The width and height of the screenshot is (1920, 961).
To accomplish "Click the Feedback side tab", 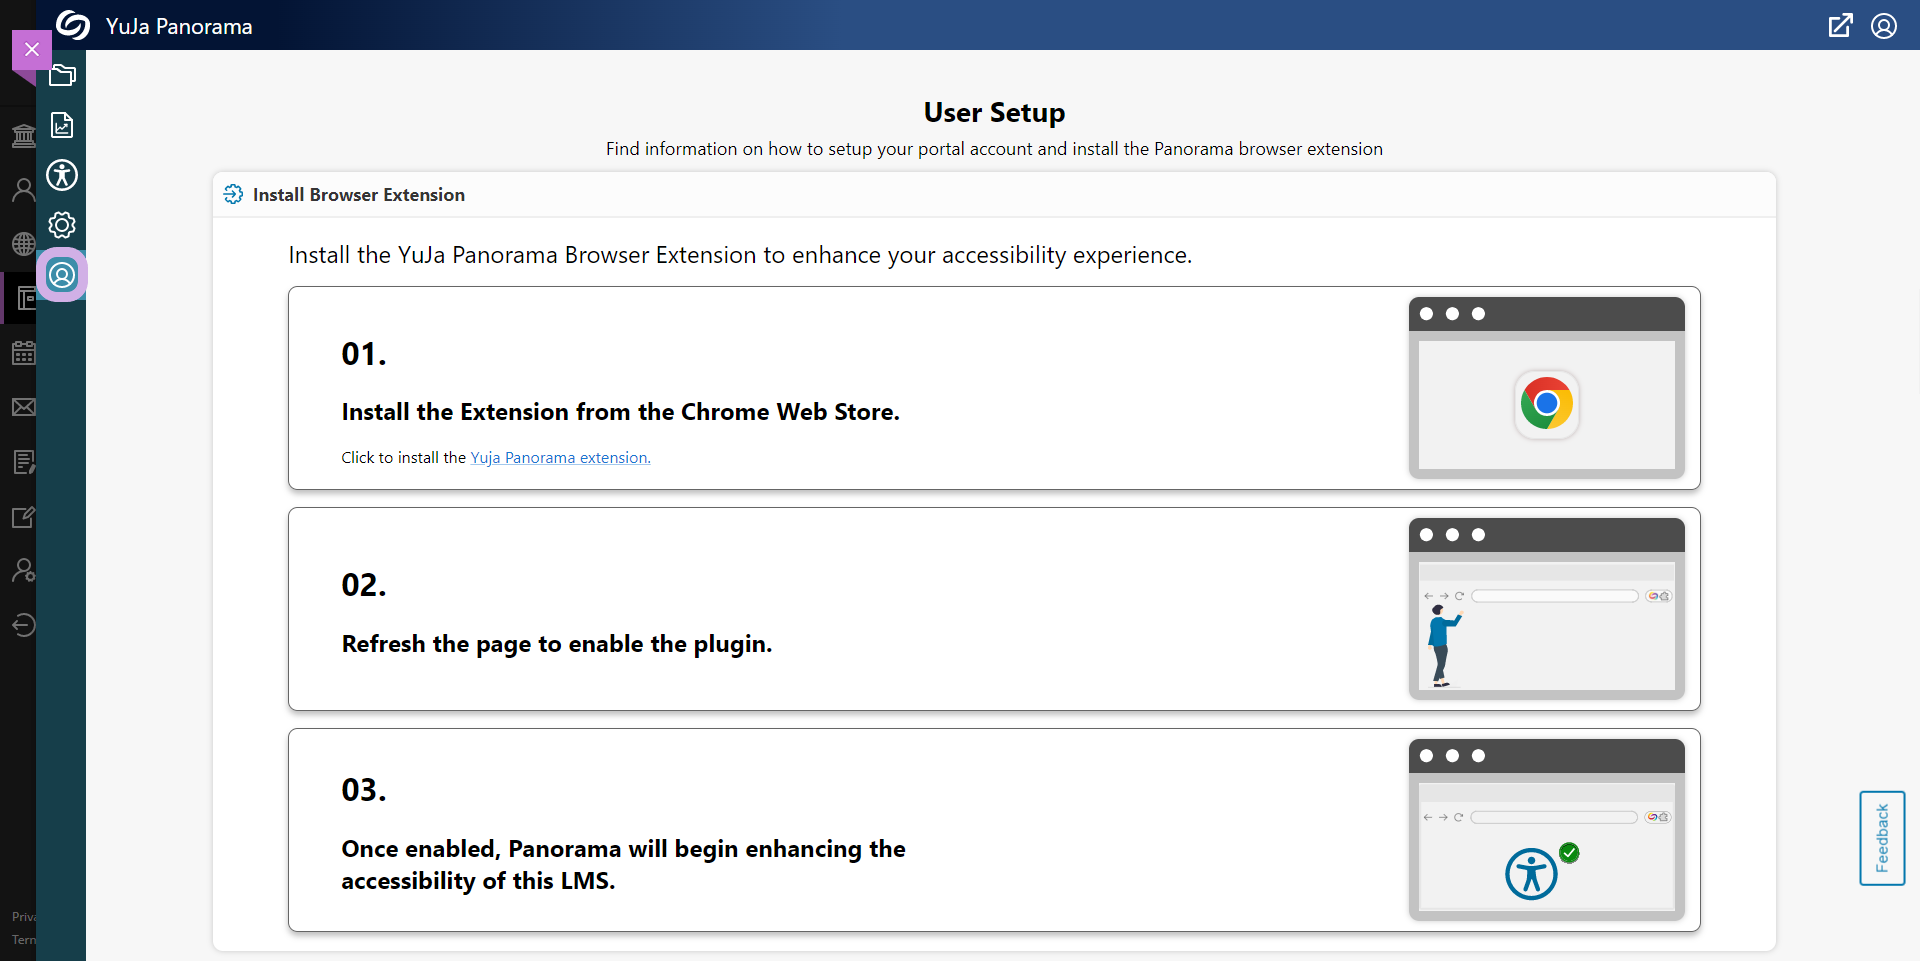I will point(1882,838).
